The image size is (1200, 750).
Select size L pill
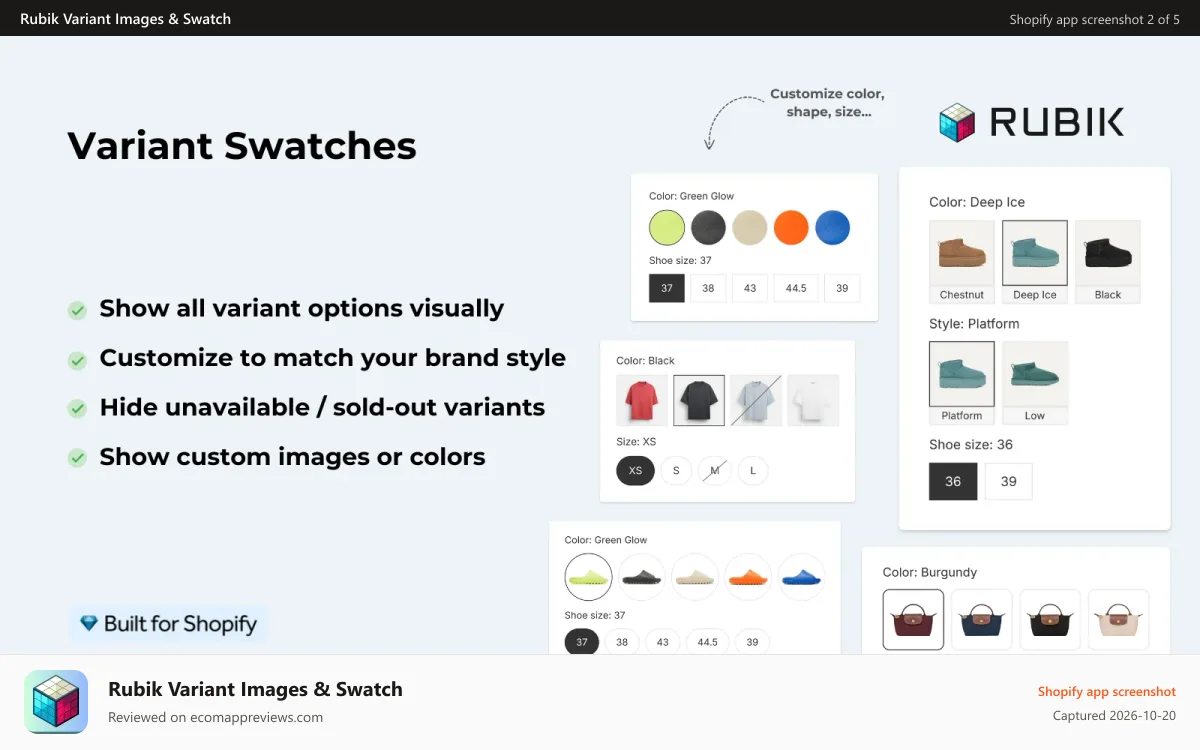(753, 470)
